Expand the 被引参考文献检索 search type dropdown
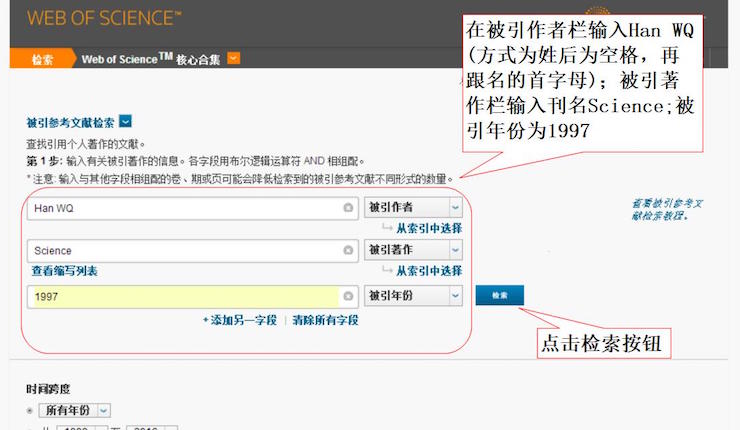Screen dimensions: 740x430 click(125, 122)
